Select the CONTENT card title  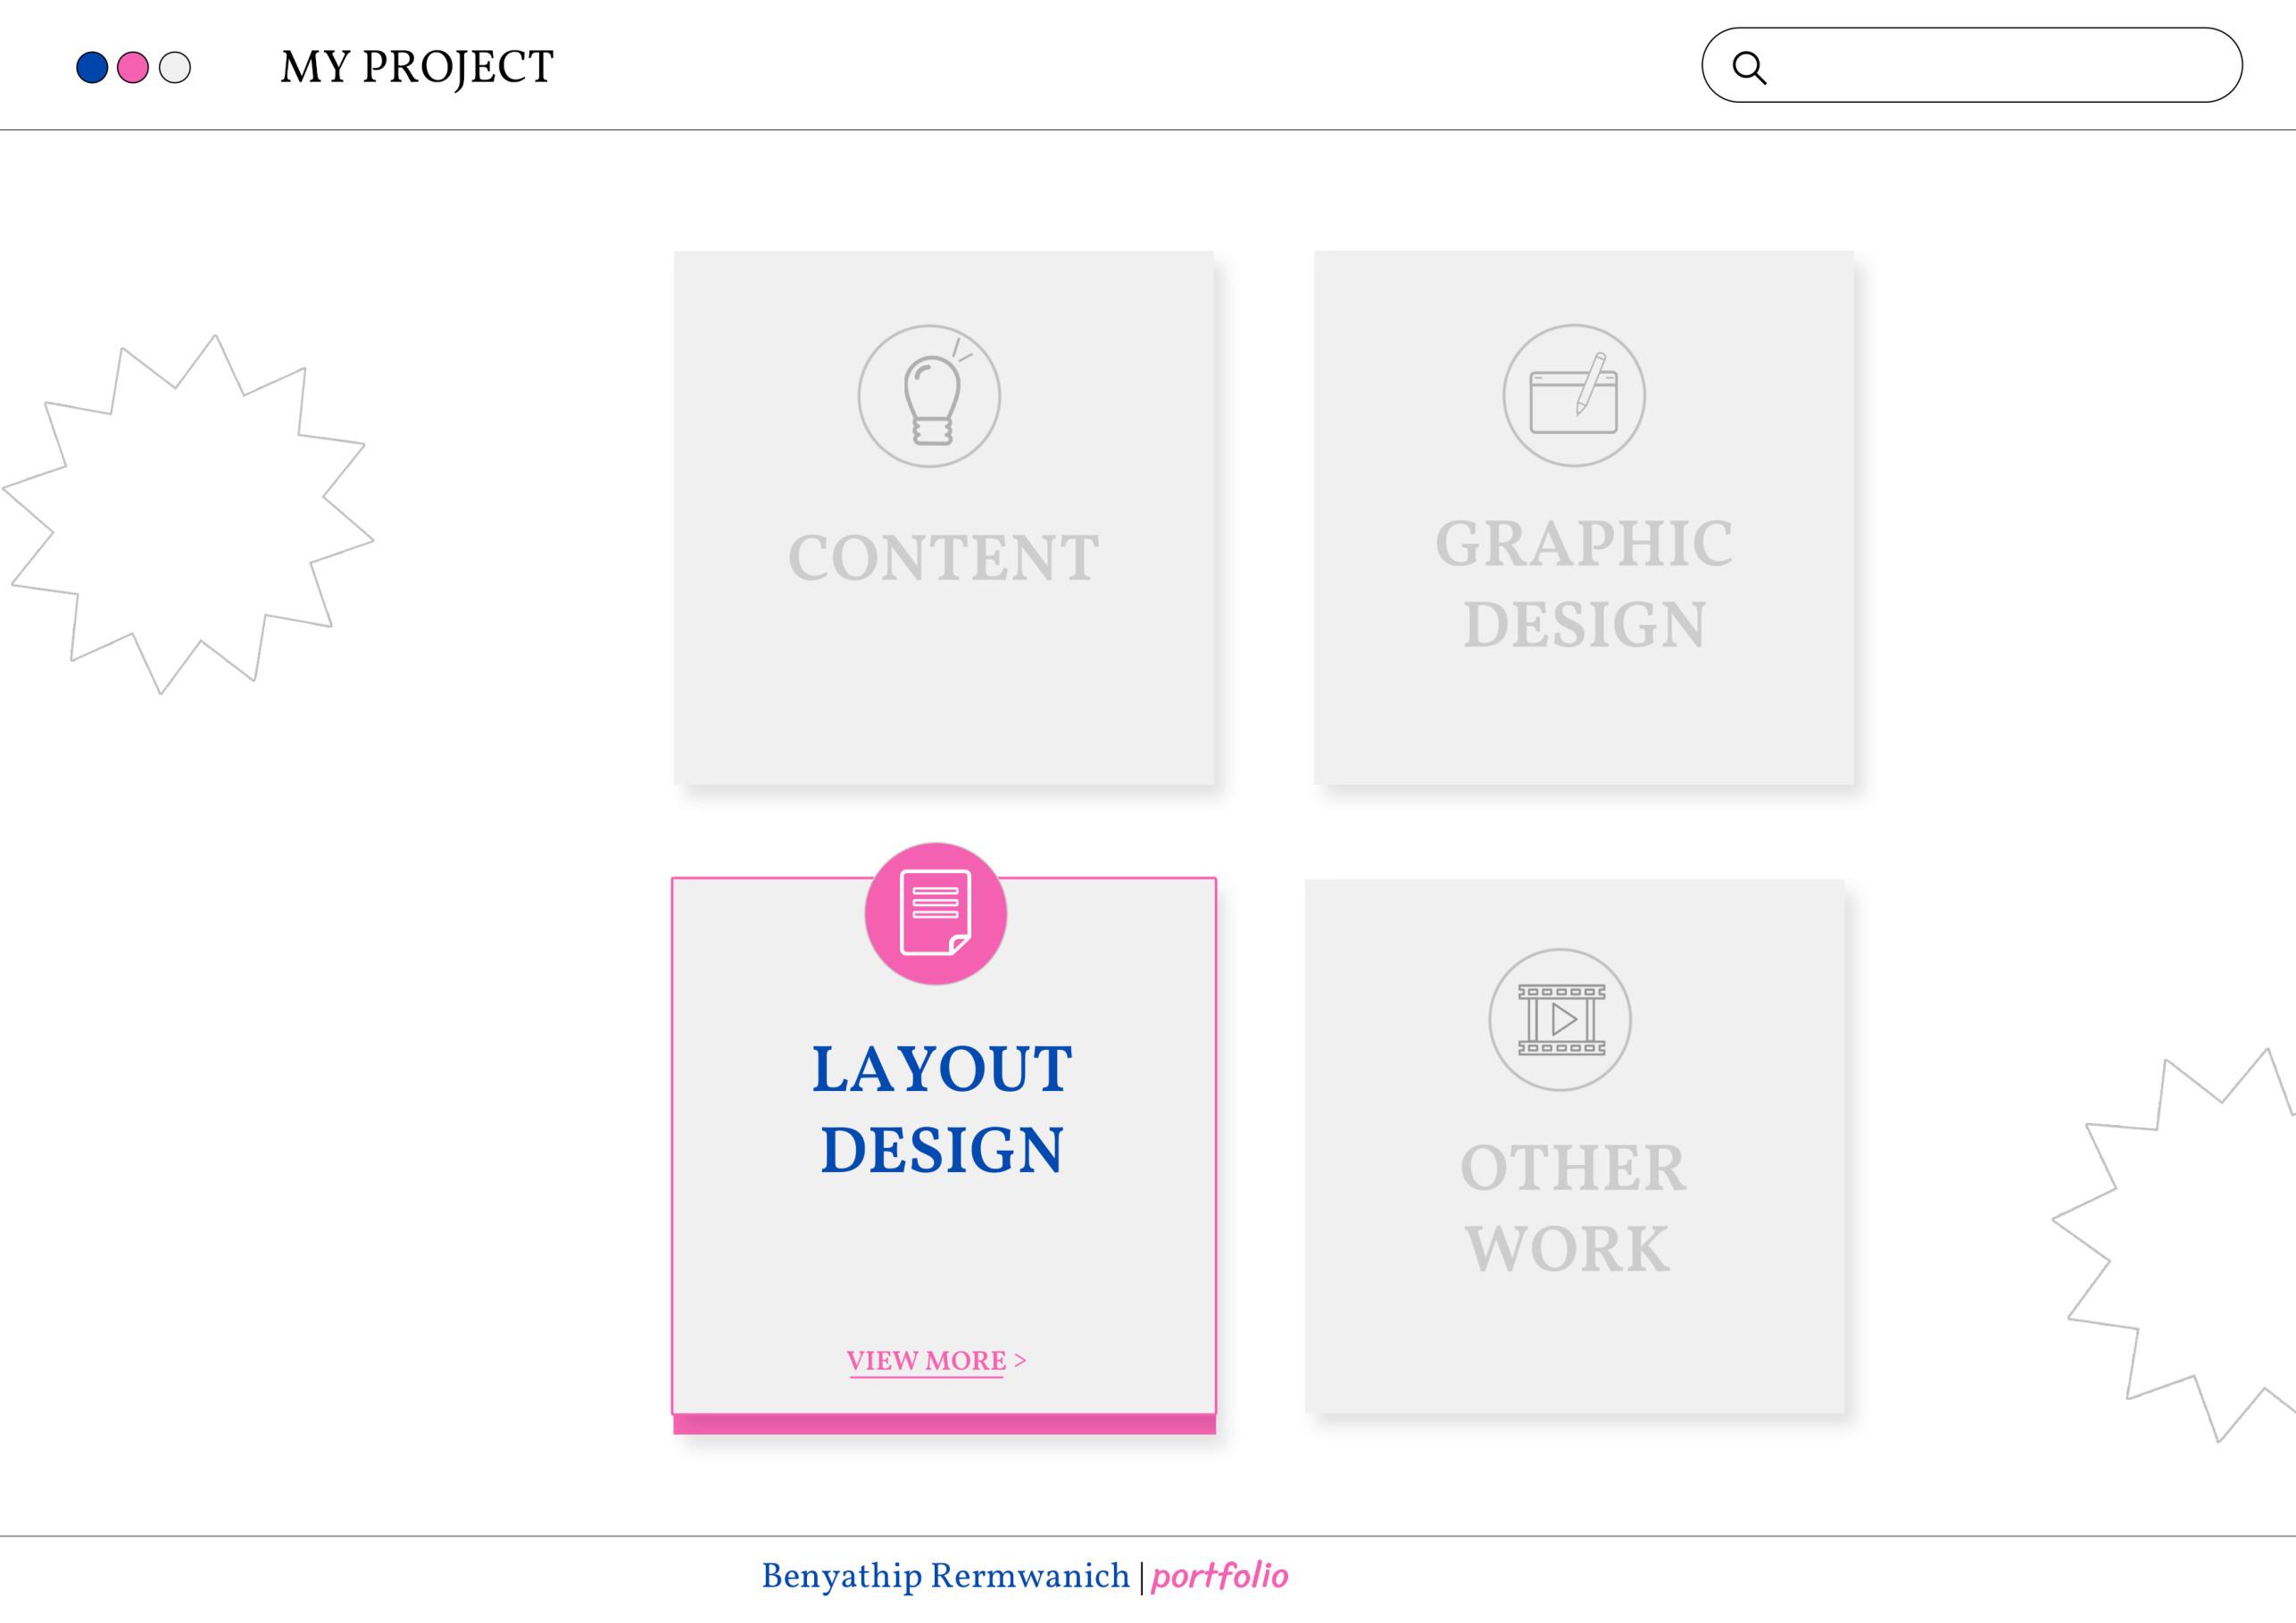(943, 557)
